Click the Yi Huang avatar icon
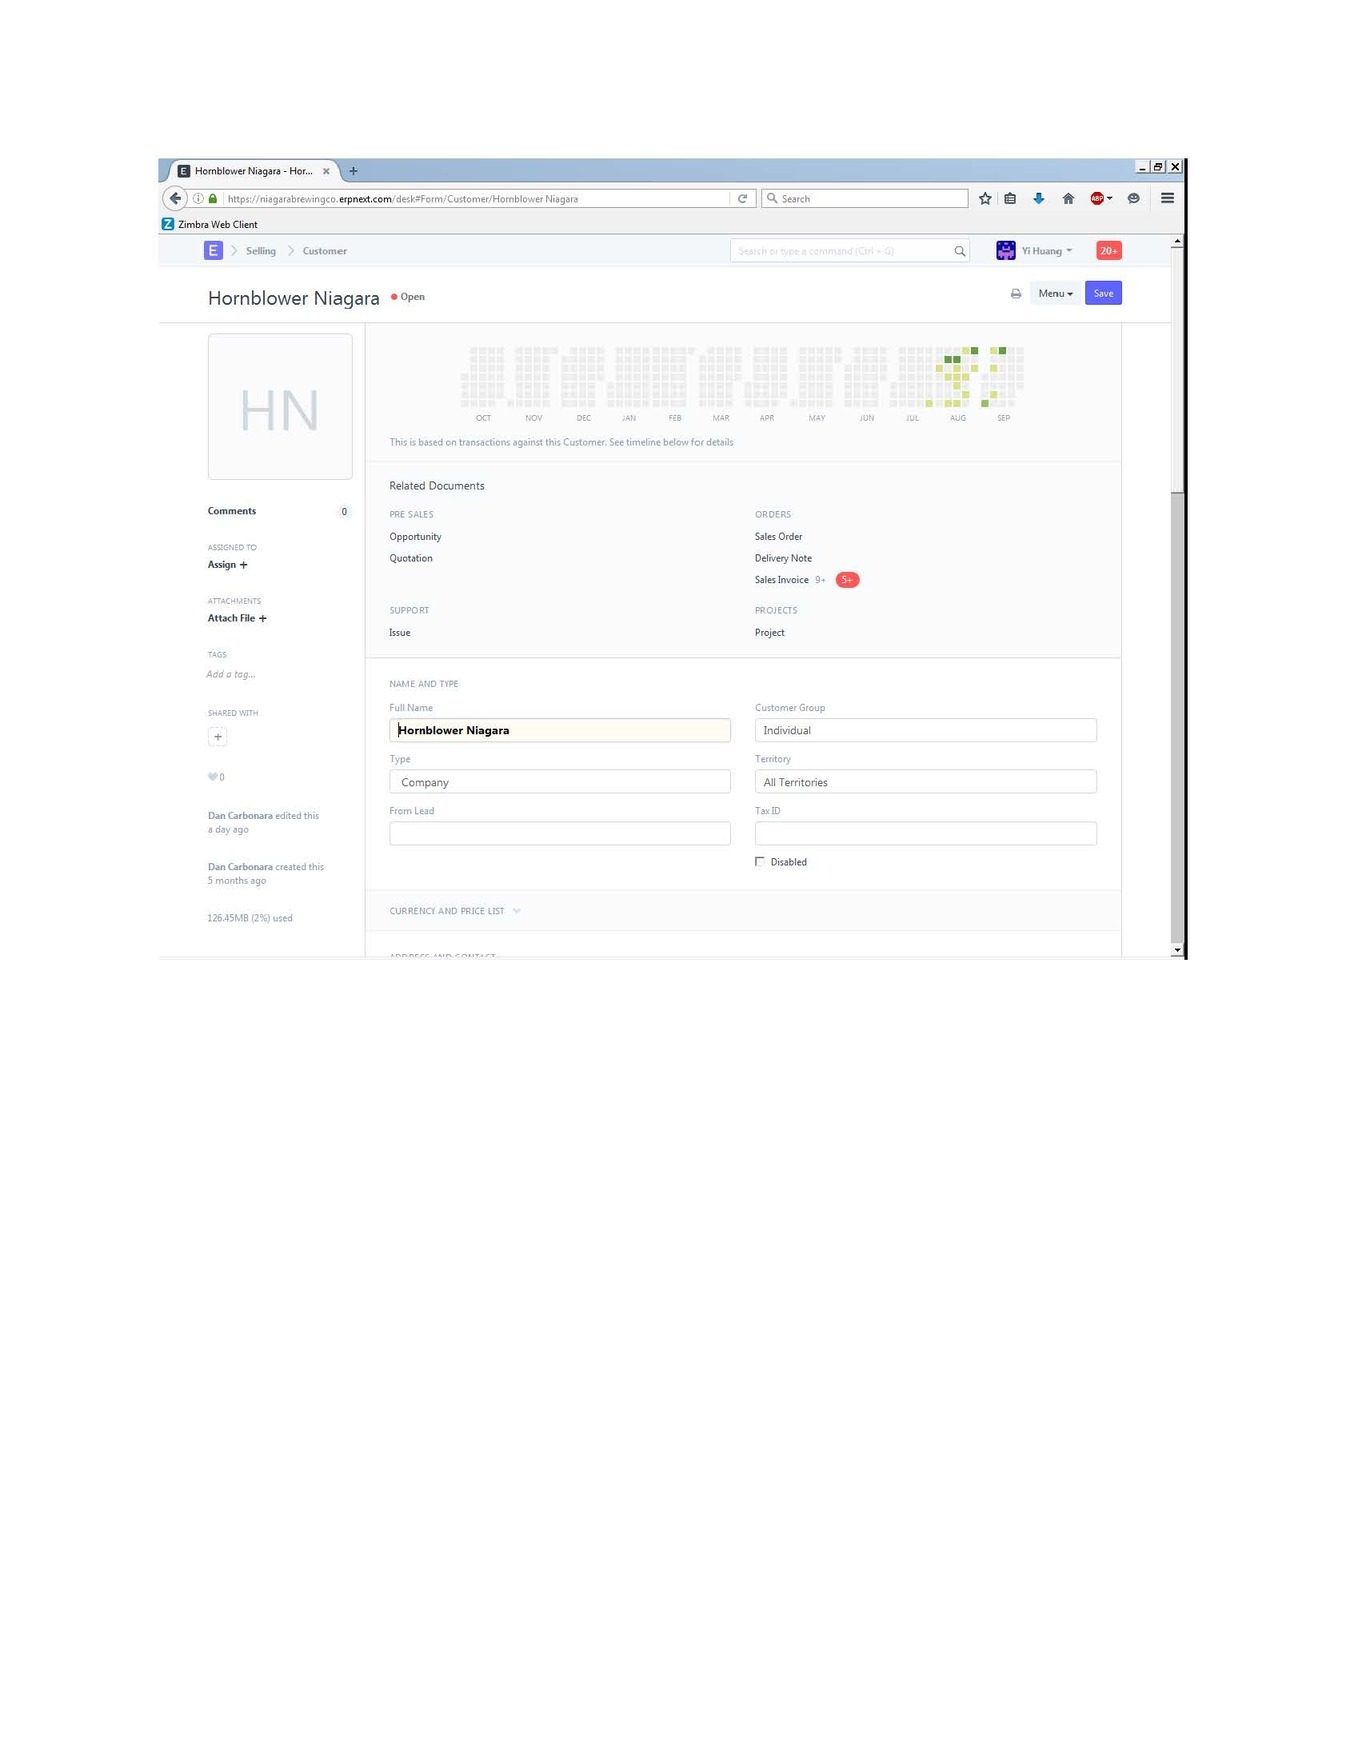The height and width of the screenshot is (1742, 1346). (1006, 251)
